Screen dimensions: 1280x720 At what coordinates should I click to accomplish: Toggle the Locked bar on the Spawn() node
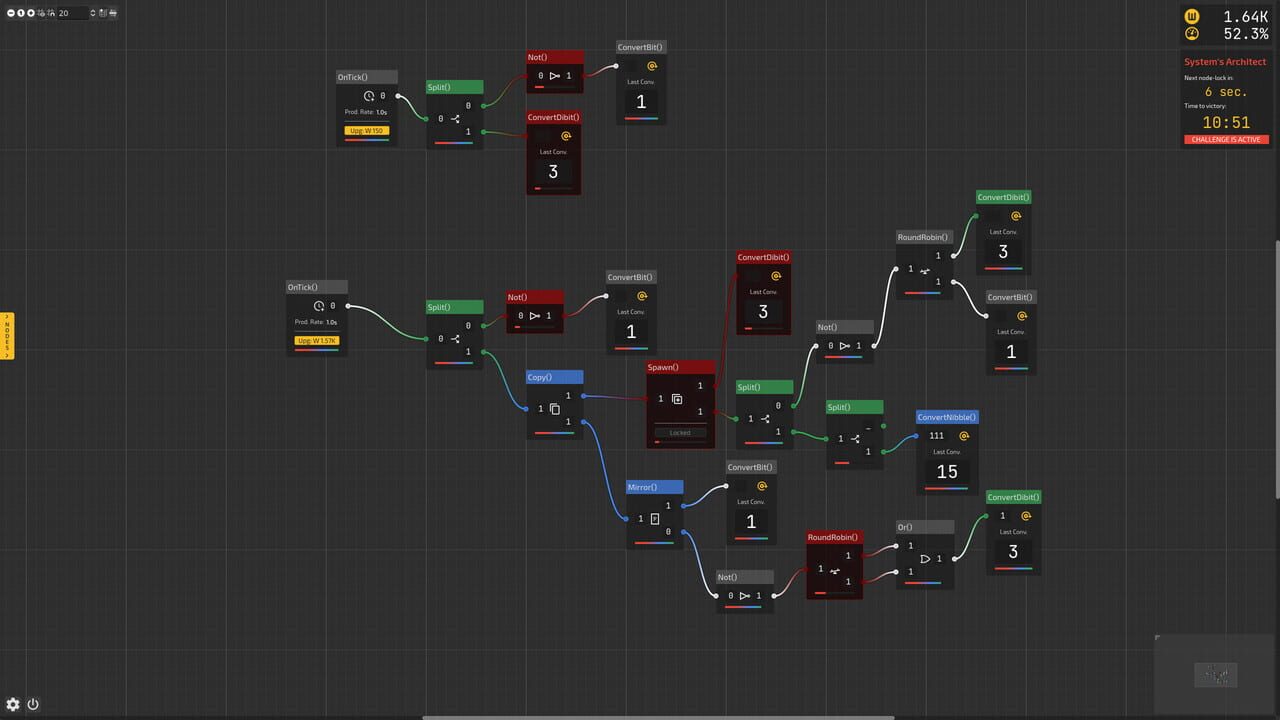pos(679,432)
